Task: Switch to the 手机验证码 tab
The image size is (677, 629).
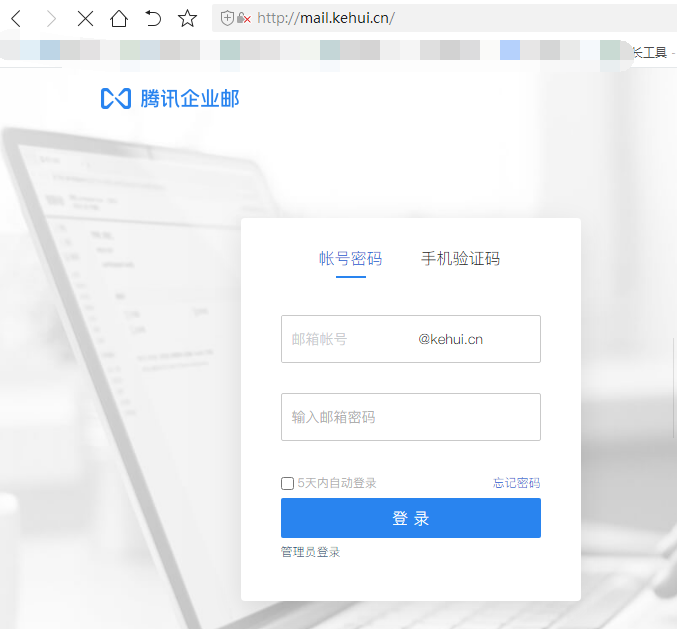Action: (460, 259)
